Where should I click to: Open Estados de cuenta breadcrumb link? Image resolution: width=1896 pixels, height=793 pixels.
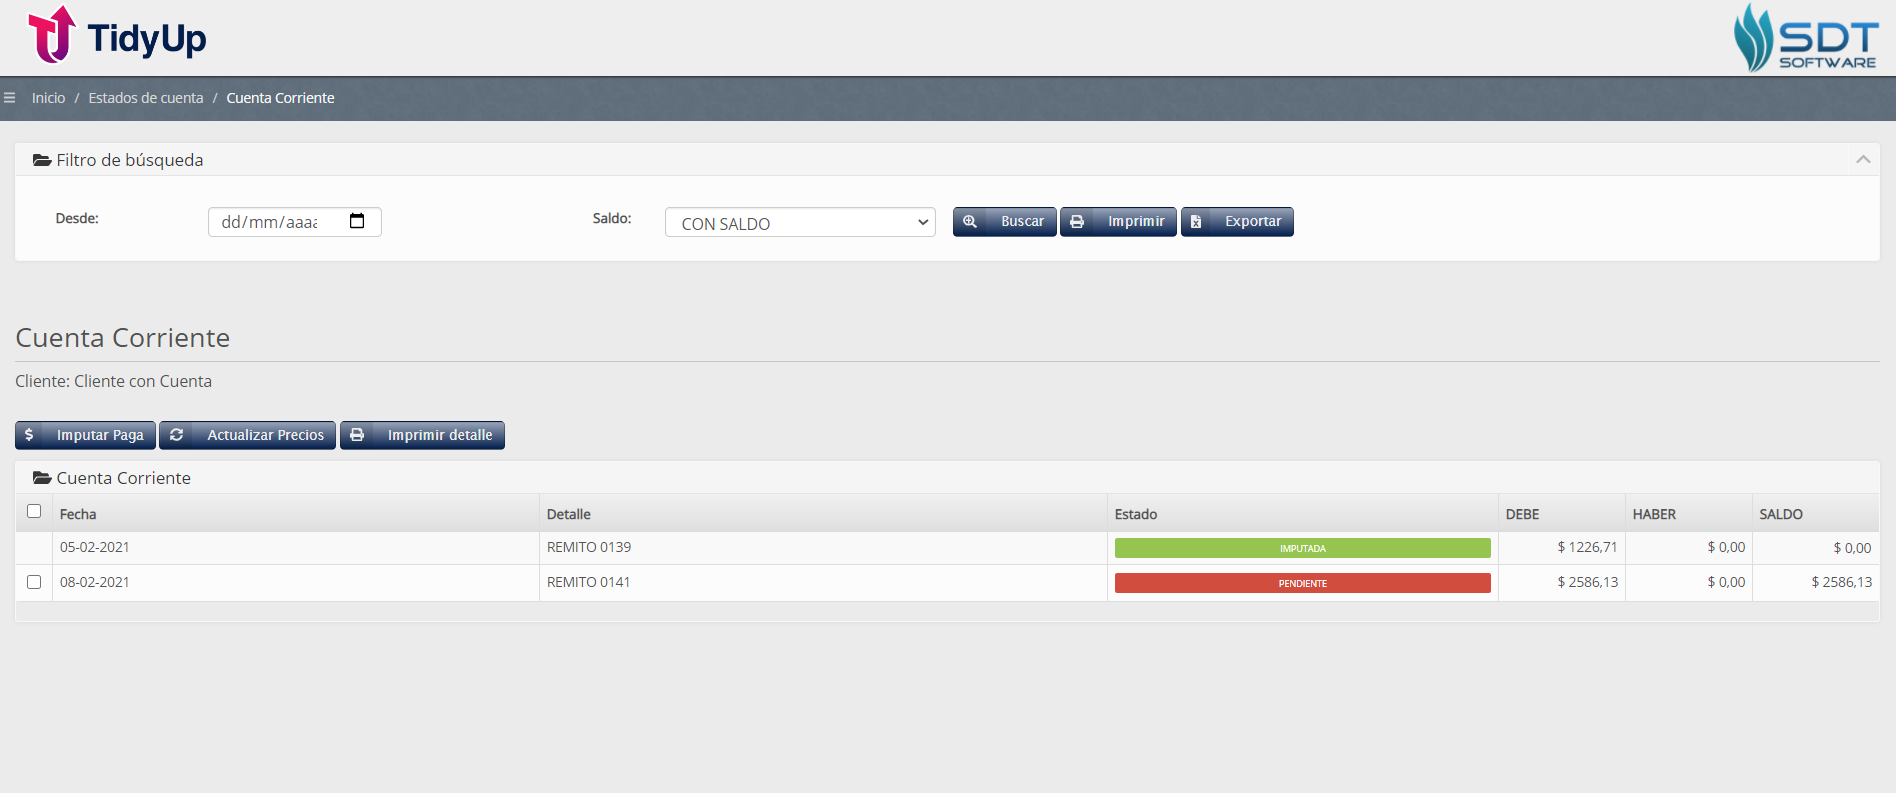146,98
